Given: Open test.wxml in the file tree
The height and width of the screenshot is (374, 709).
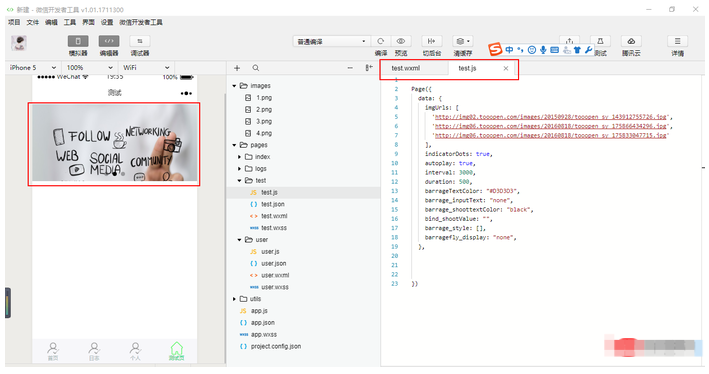Looking at the screenshot, I should click(274, 216).
